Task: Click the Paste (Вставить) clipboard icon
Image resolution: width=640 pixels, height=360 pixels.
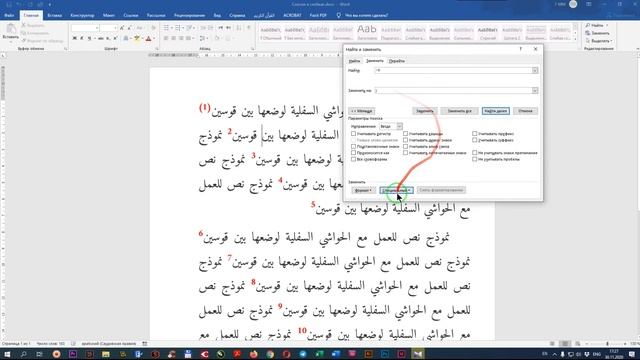Action: (11, 29)
